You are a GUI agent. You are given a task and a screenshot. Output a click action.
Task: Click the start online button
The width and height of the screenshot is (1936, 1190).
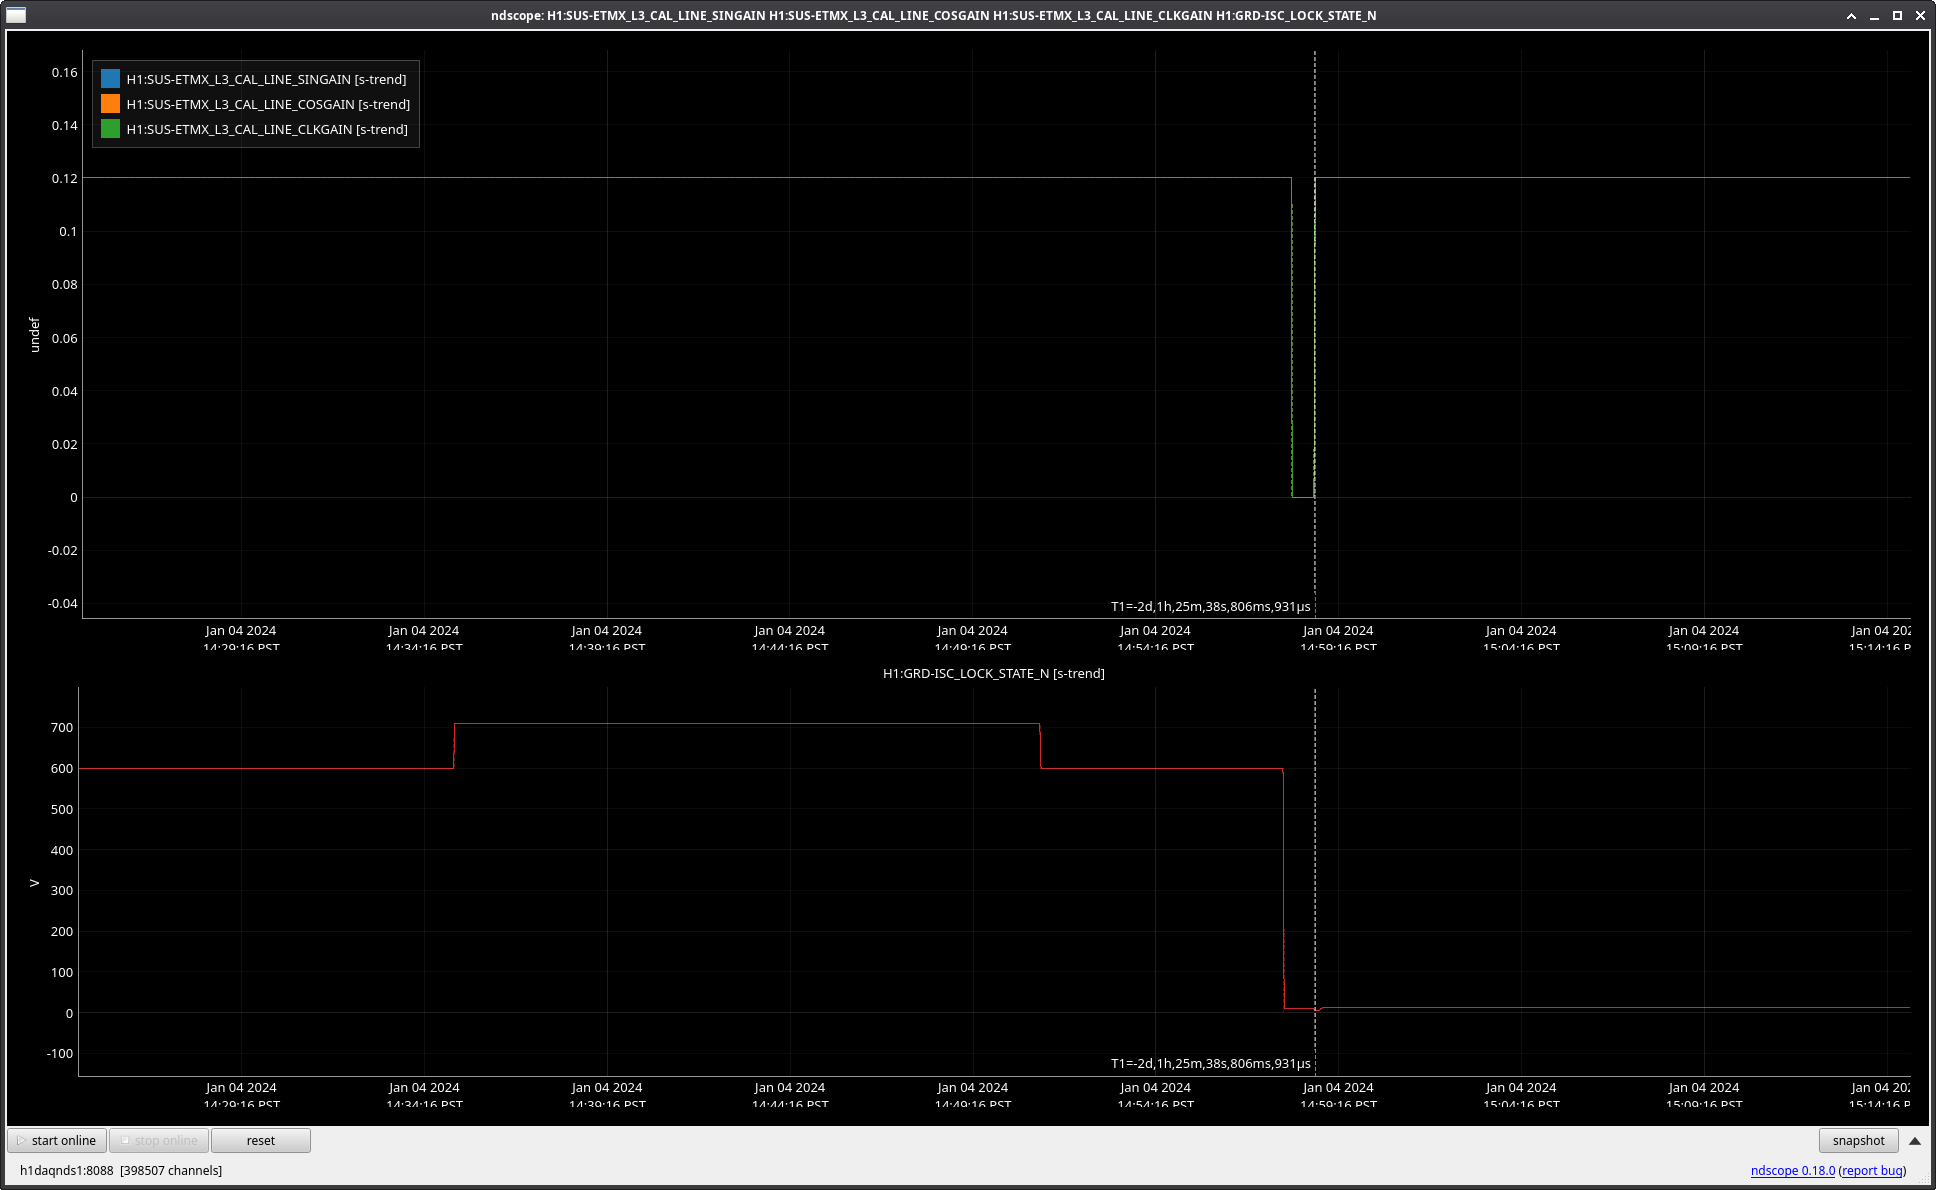[x=57, y=1140]
